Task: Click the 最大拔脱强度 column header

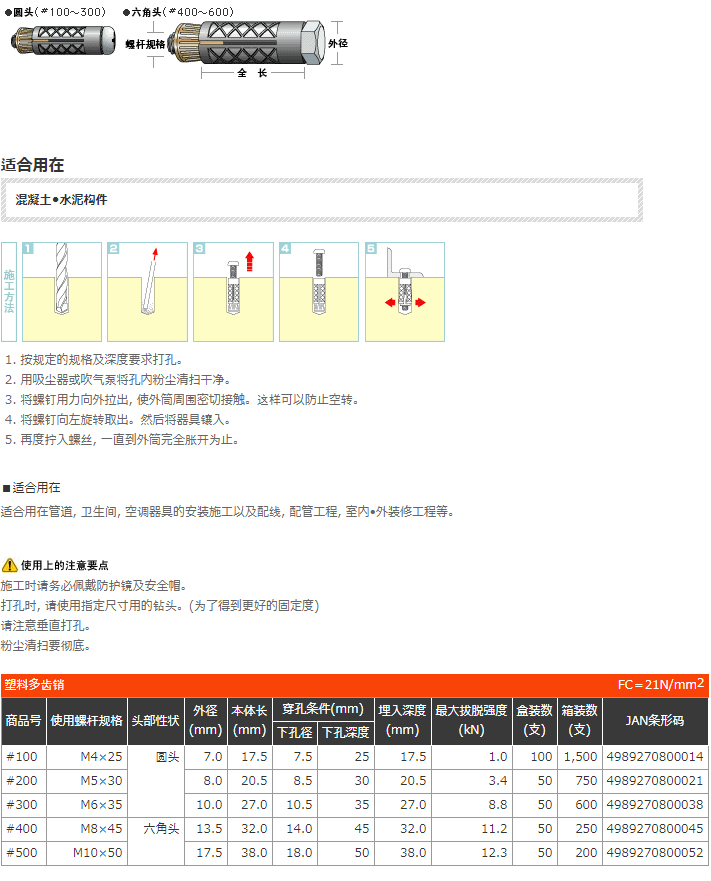Action: (x=471, y=720)
